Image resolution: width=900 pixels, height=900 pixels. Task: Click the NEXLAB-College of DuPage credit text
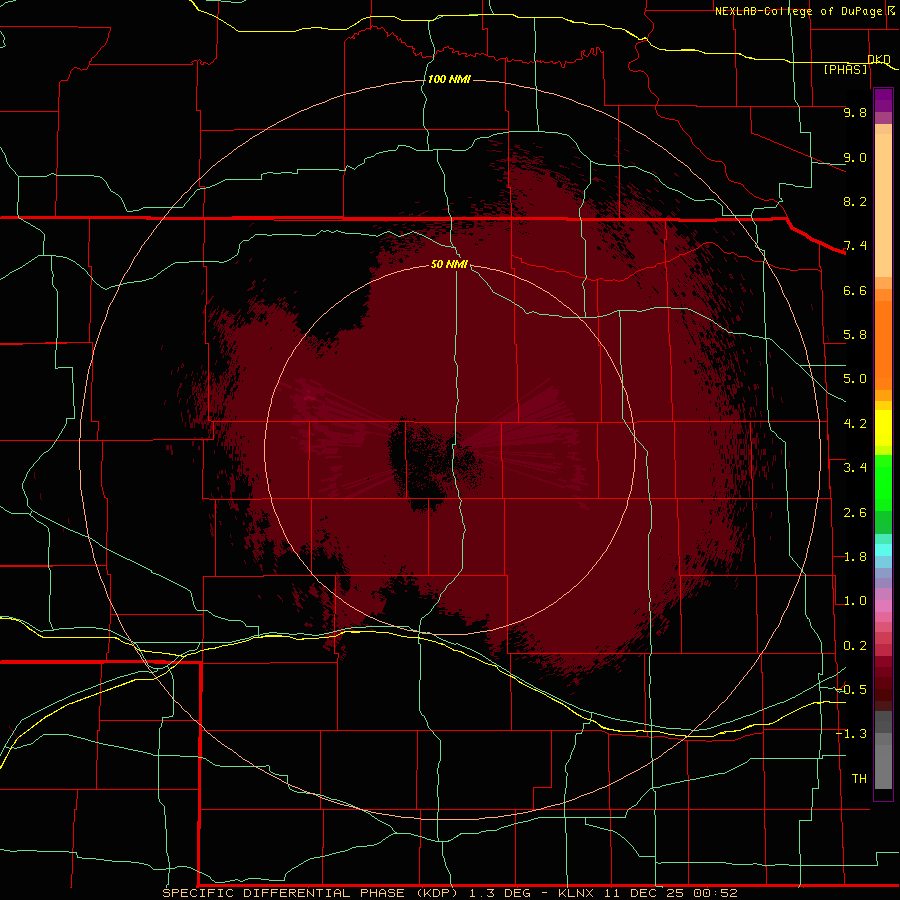(798, 11)
